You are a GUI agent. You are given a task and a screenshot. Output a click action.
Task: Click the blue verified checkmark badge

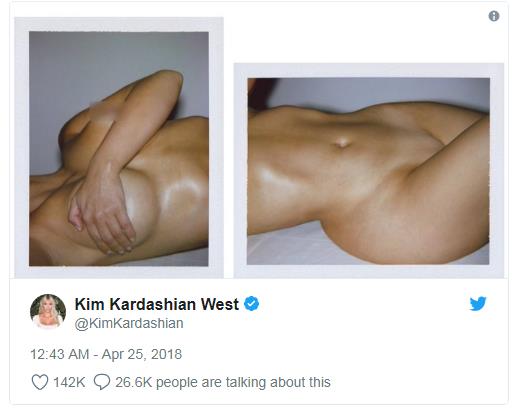pyautogui.click(x=252, y=304)
